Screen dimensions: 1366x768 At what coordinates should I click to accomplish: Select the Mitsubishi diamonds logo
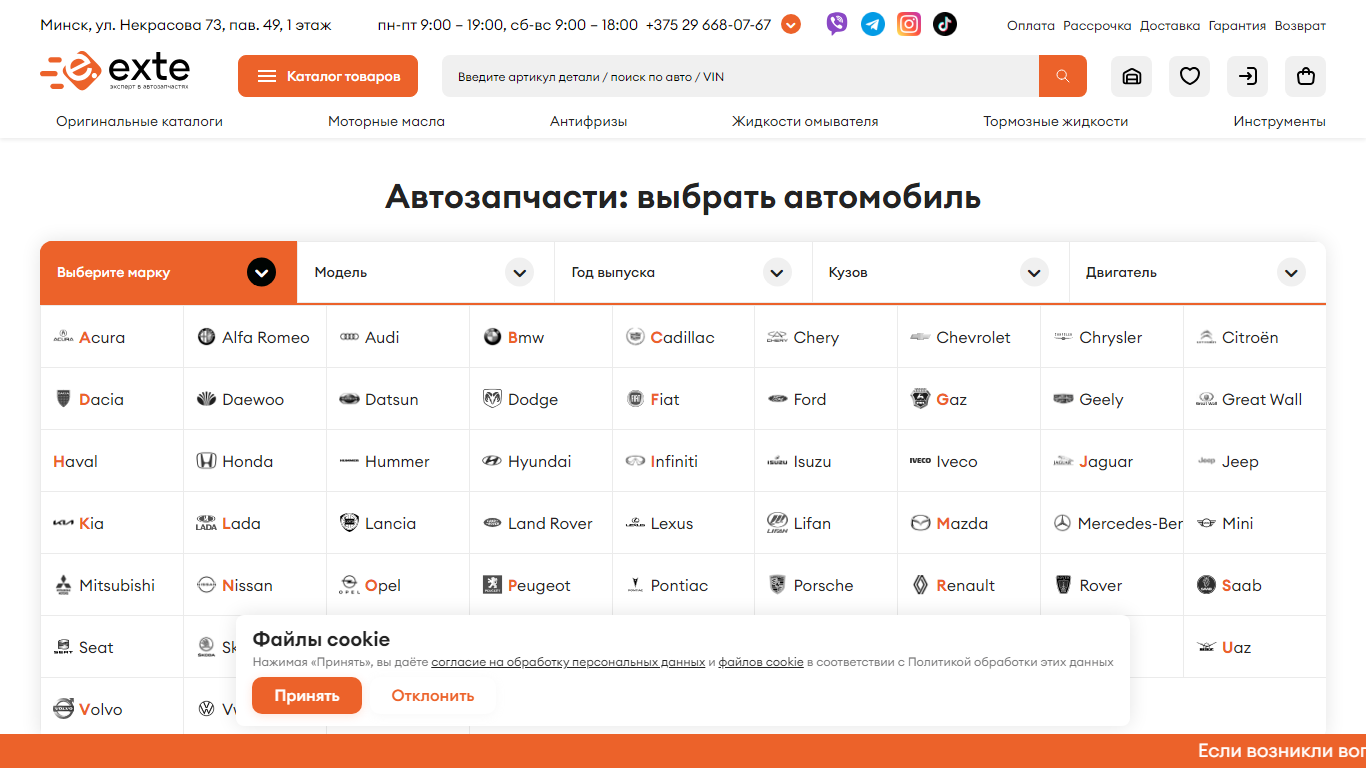click(x=63, y=586)
